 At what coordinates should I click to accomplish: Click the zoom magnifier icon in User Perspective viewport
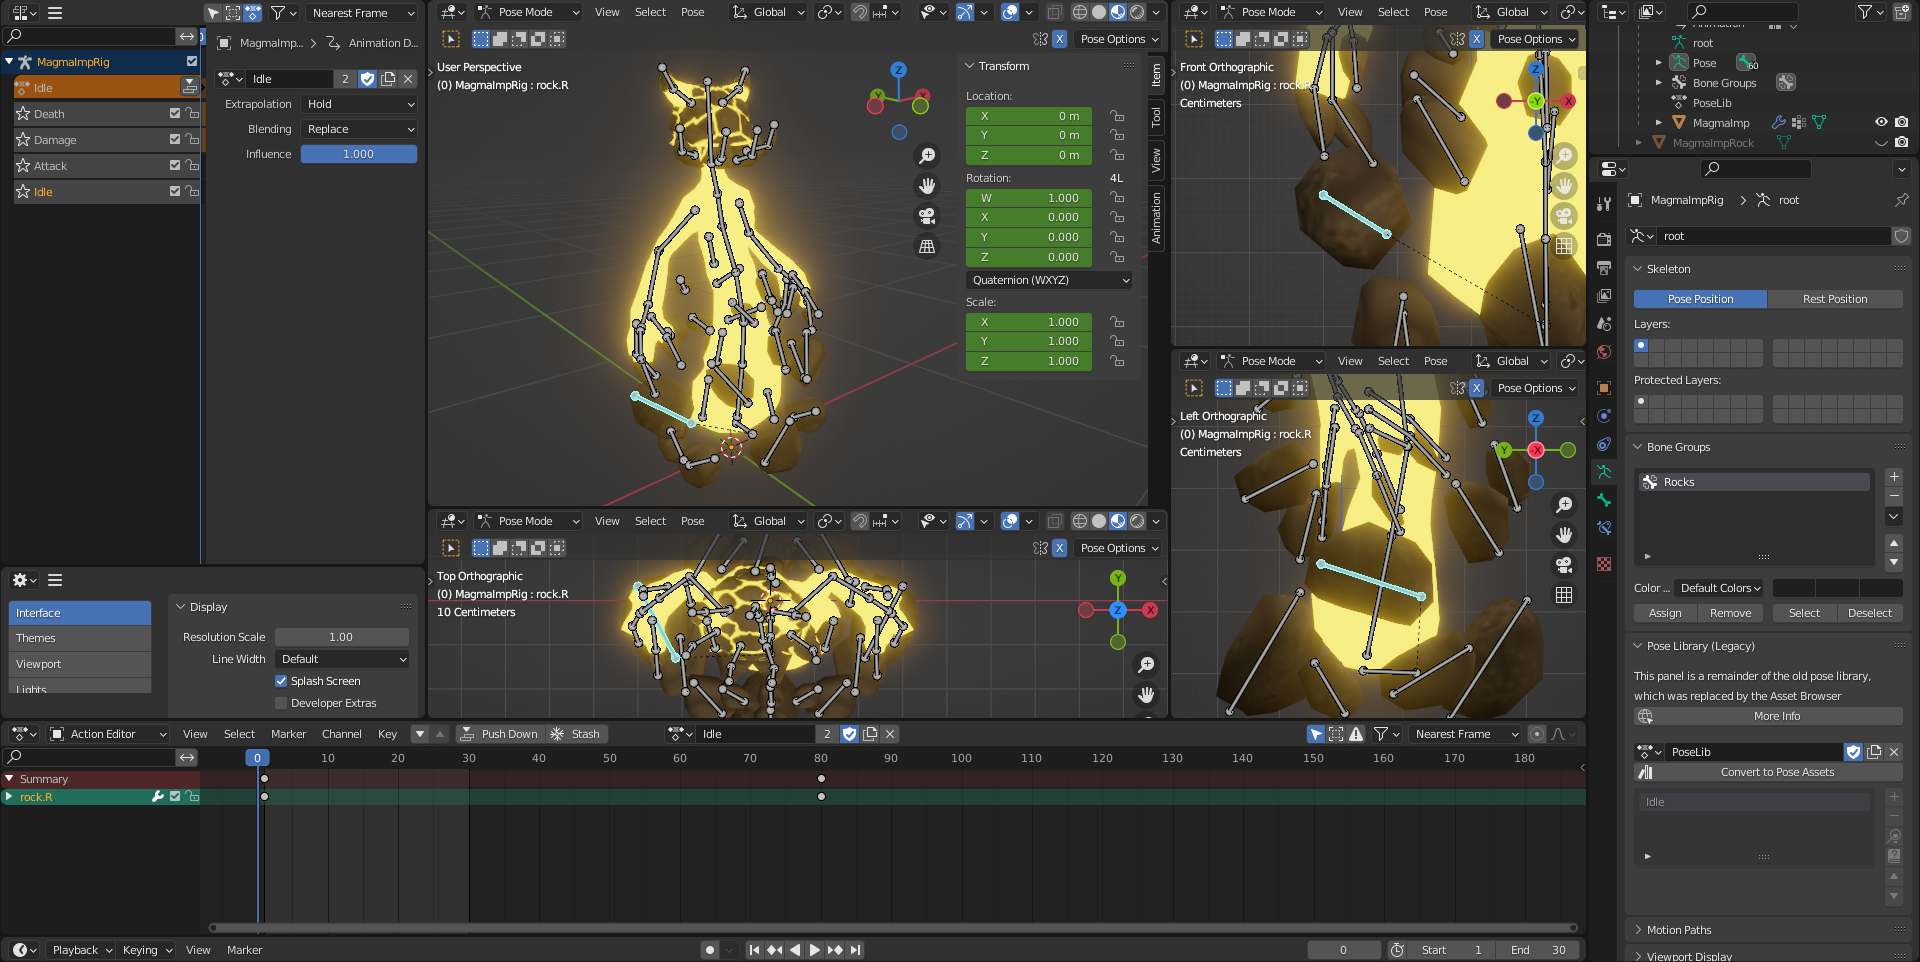point(927,156)
